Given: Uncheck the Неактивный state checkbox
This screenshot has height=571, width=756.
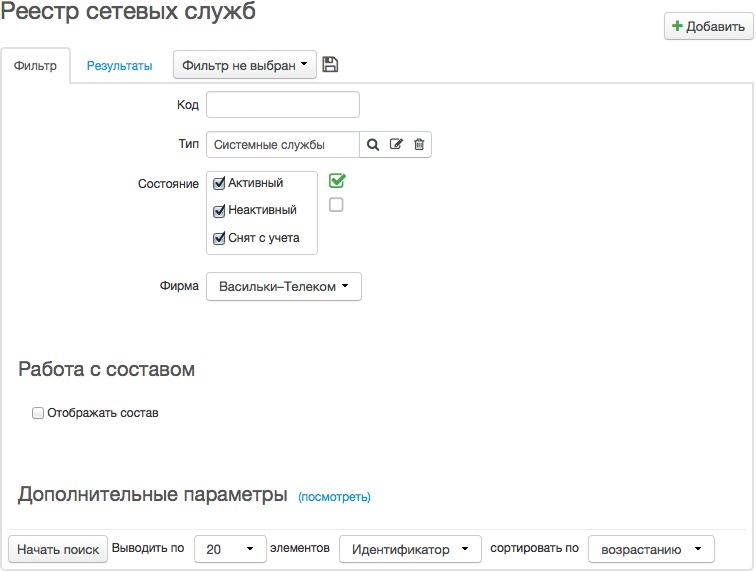Looking at the screenshot, I should pos(219,212).
